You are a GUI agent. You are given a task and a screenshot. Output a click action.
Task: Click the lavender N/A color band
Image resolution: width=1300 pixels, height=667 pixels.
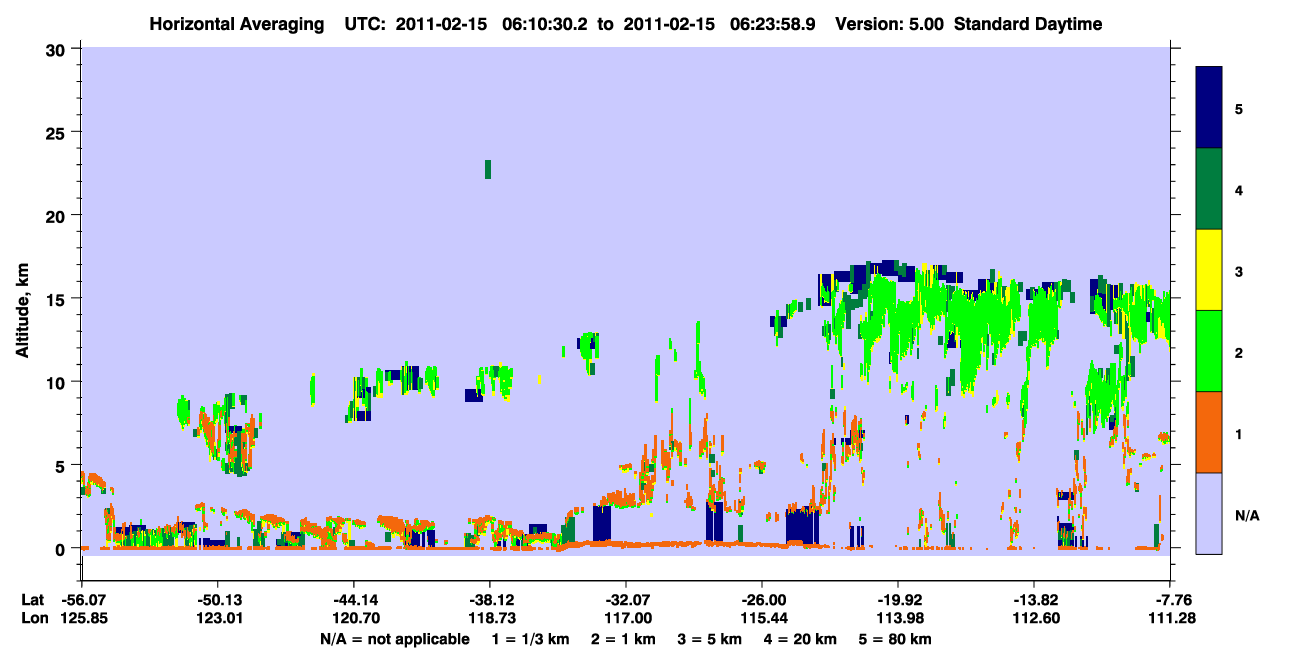[x=1209, y=513]
